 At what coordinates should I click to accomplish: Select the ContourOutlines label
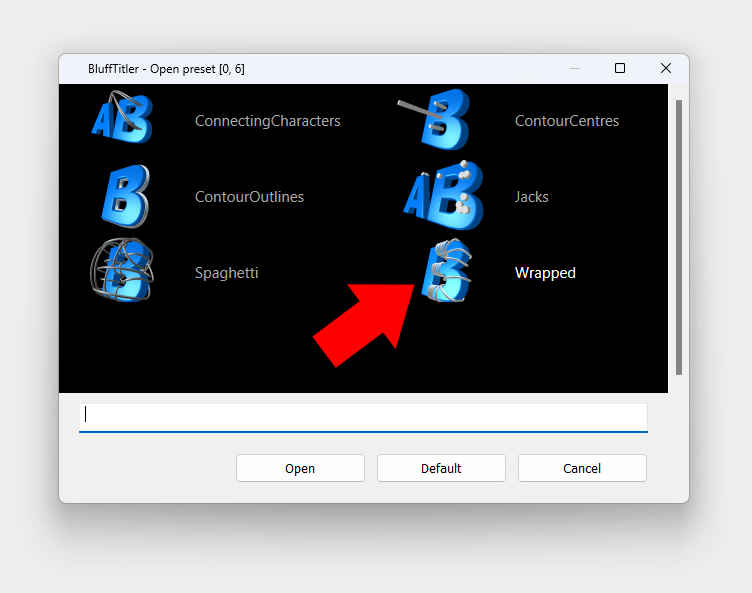249,197
